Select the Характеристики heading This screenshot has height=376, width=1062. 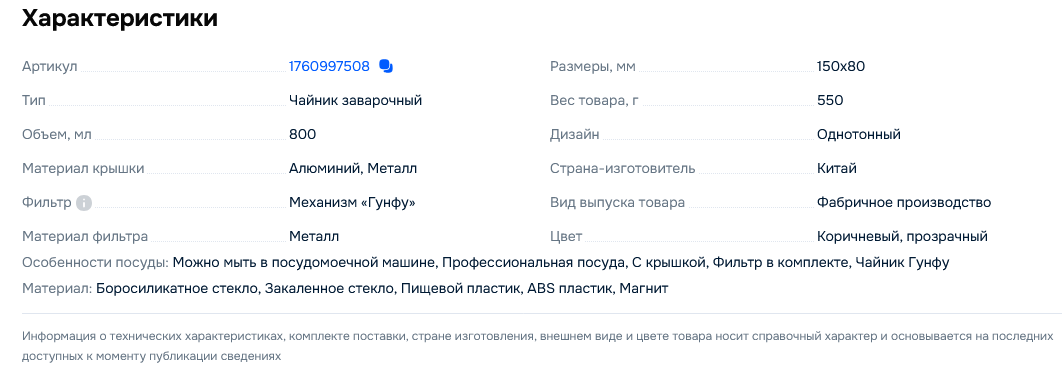[x=120, y=18]
